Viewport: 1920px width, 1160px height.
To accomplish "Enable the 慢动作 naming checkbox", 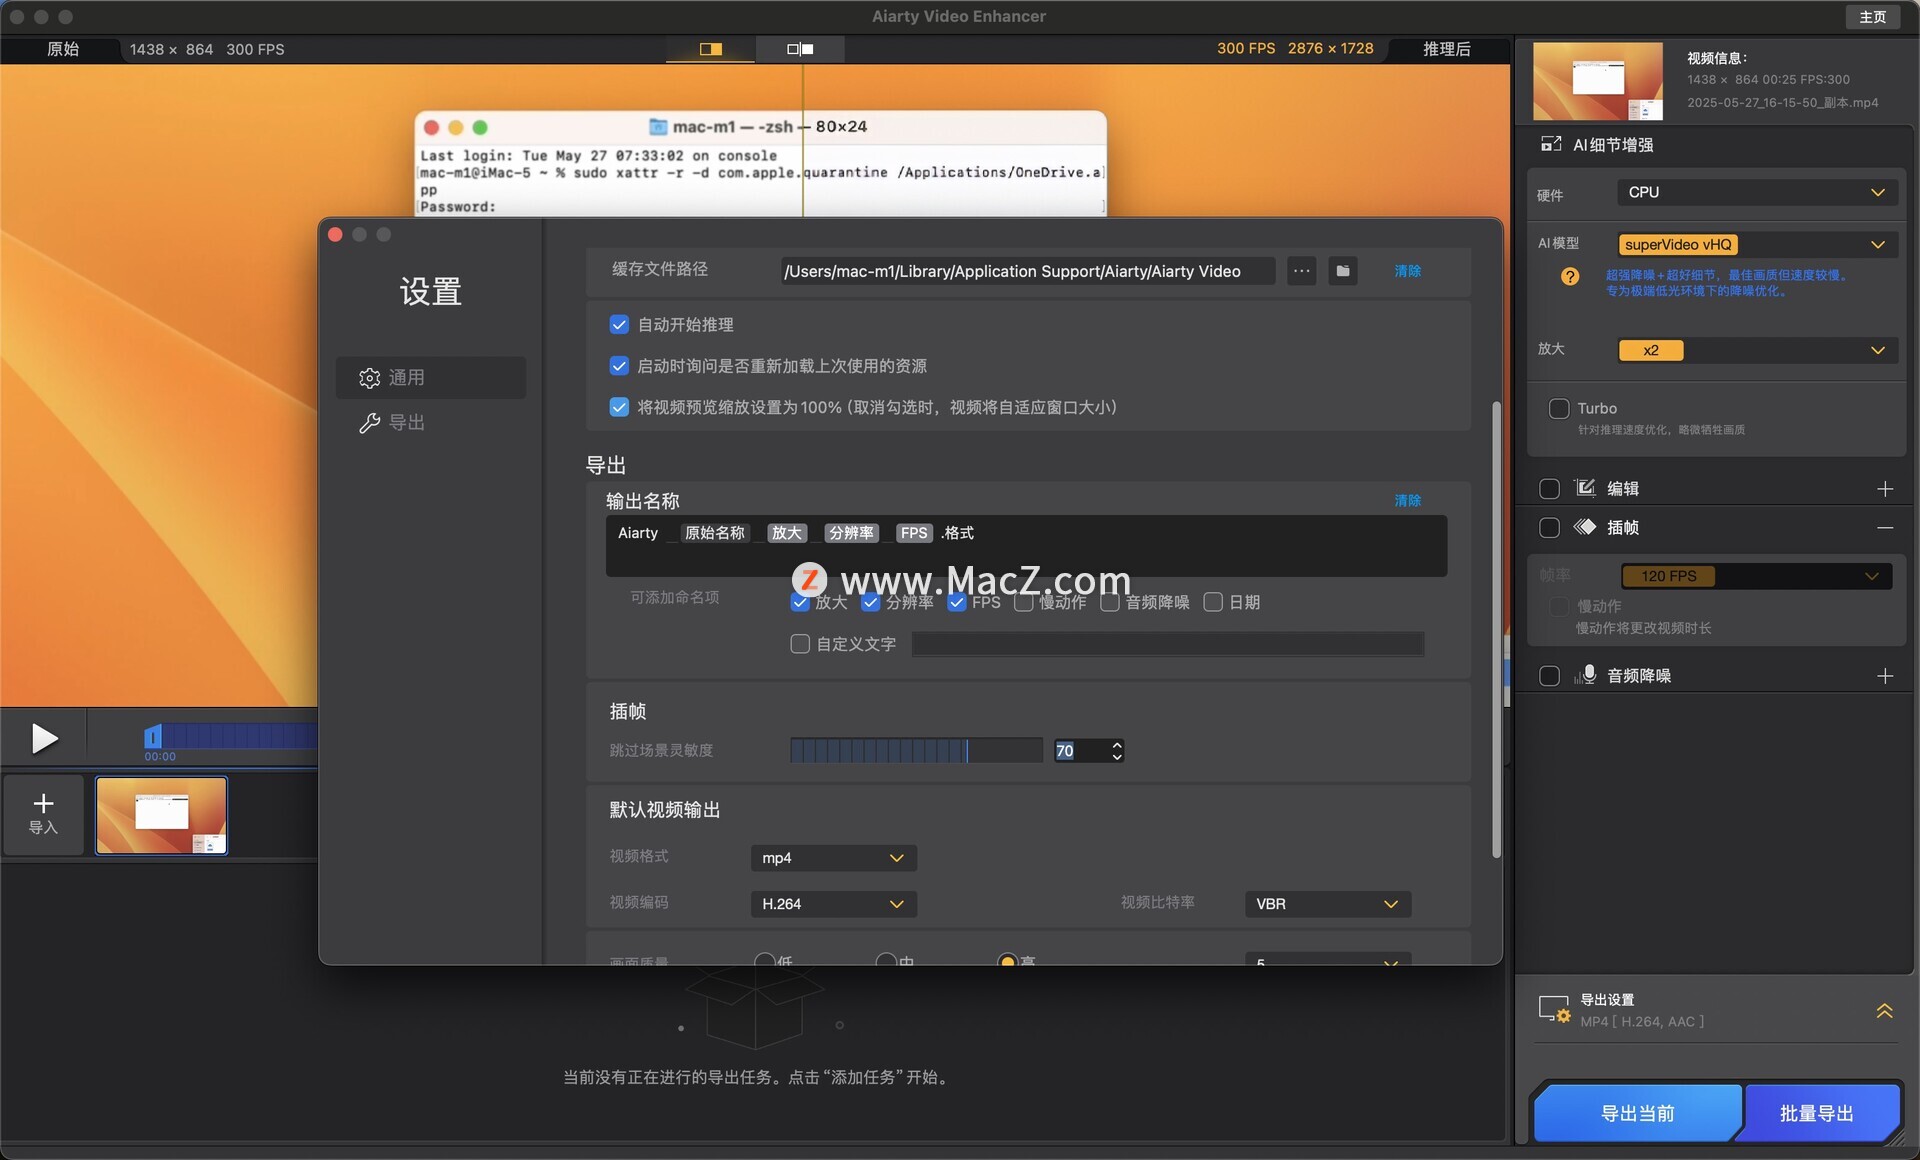I will pos(1023,602).
